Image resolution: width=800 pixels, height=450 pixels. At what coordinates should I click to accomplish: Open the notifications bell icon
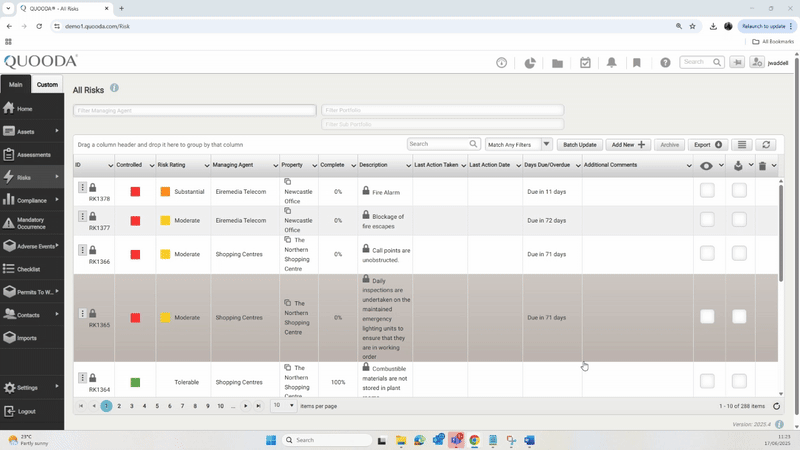coord(611,63)
